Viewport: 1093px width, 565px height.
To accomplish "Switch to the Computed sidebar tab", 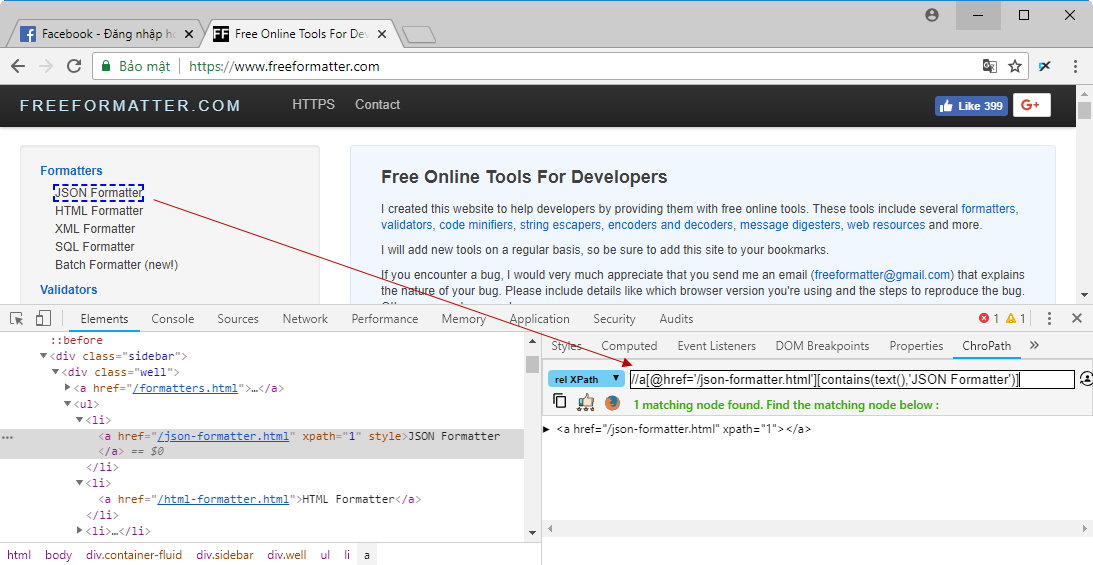I will pos(629,346).
